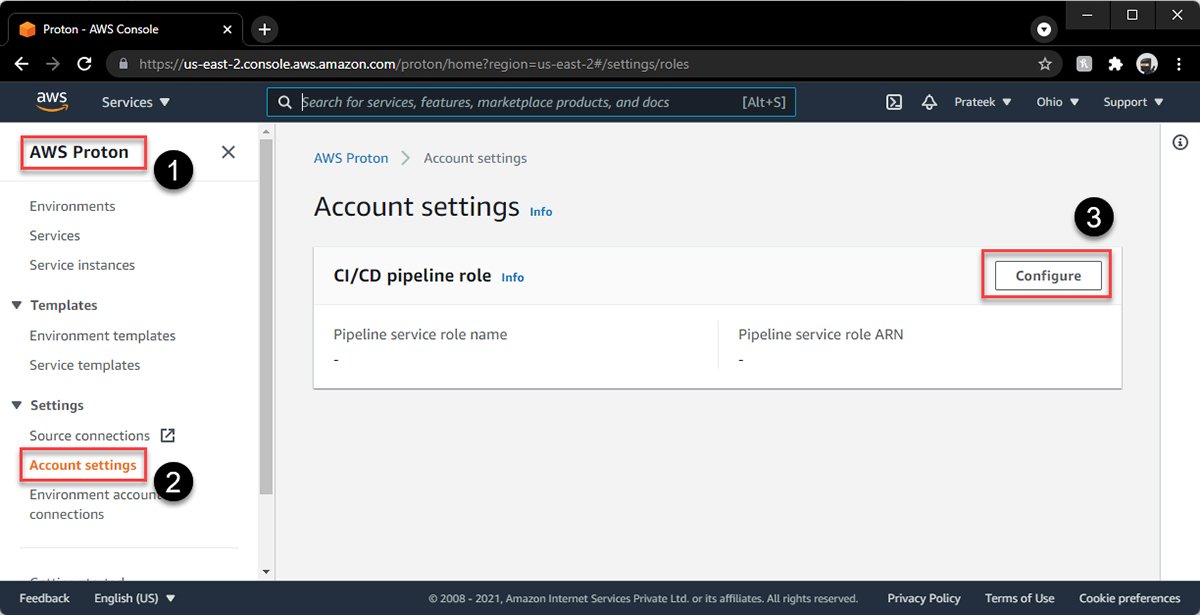Reload the page using refresh icon
The height and width of the screenshot is (615, 1200).
point(85,64)
